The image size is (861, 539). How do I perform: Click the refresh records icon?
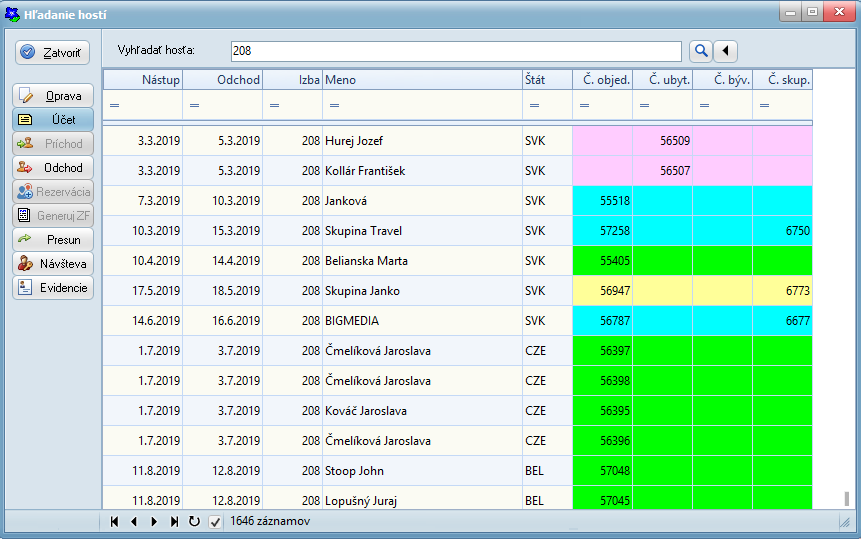[194, 521]
